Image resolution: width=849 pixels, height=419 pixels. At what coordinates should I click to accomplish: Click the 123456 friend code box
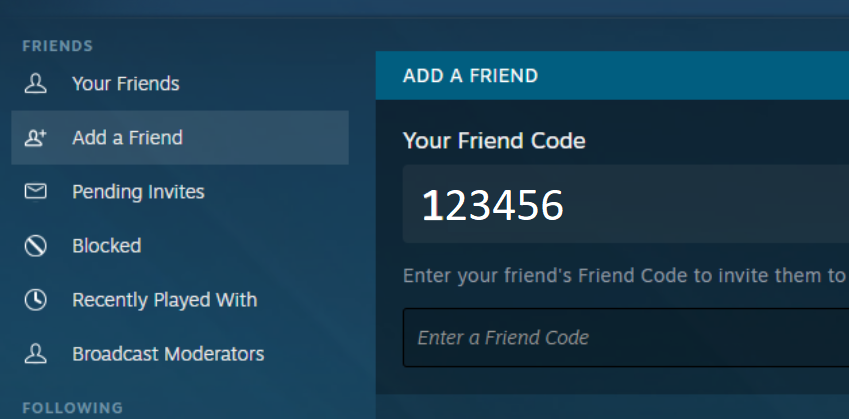point(626,204)
